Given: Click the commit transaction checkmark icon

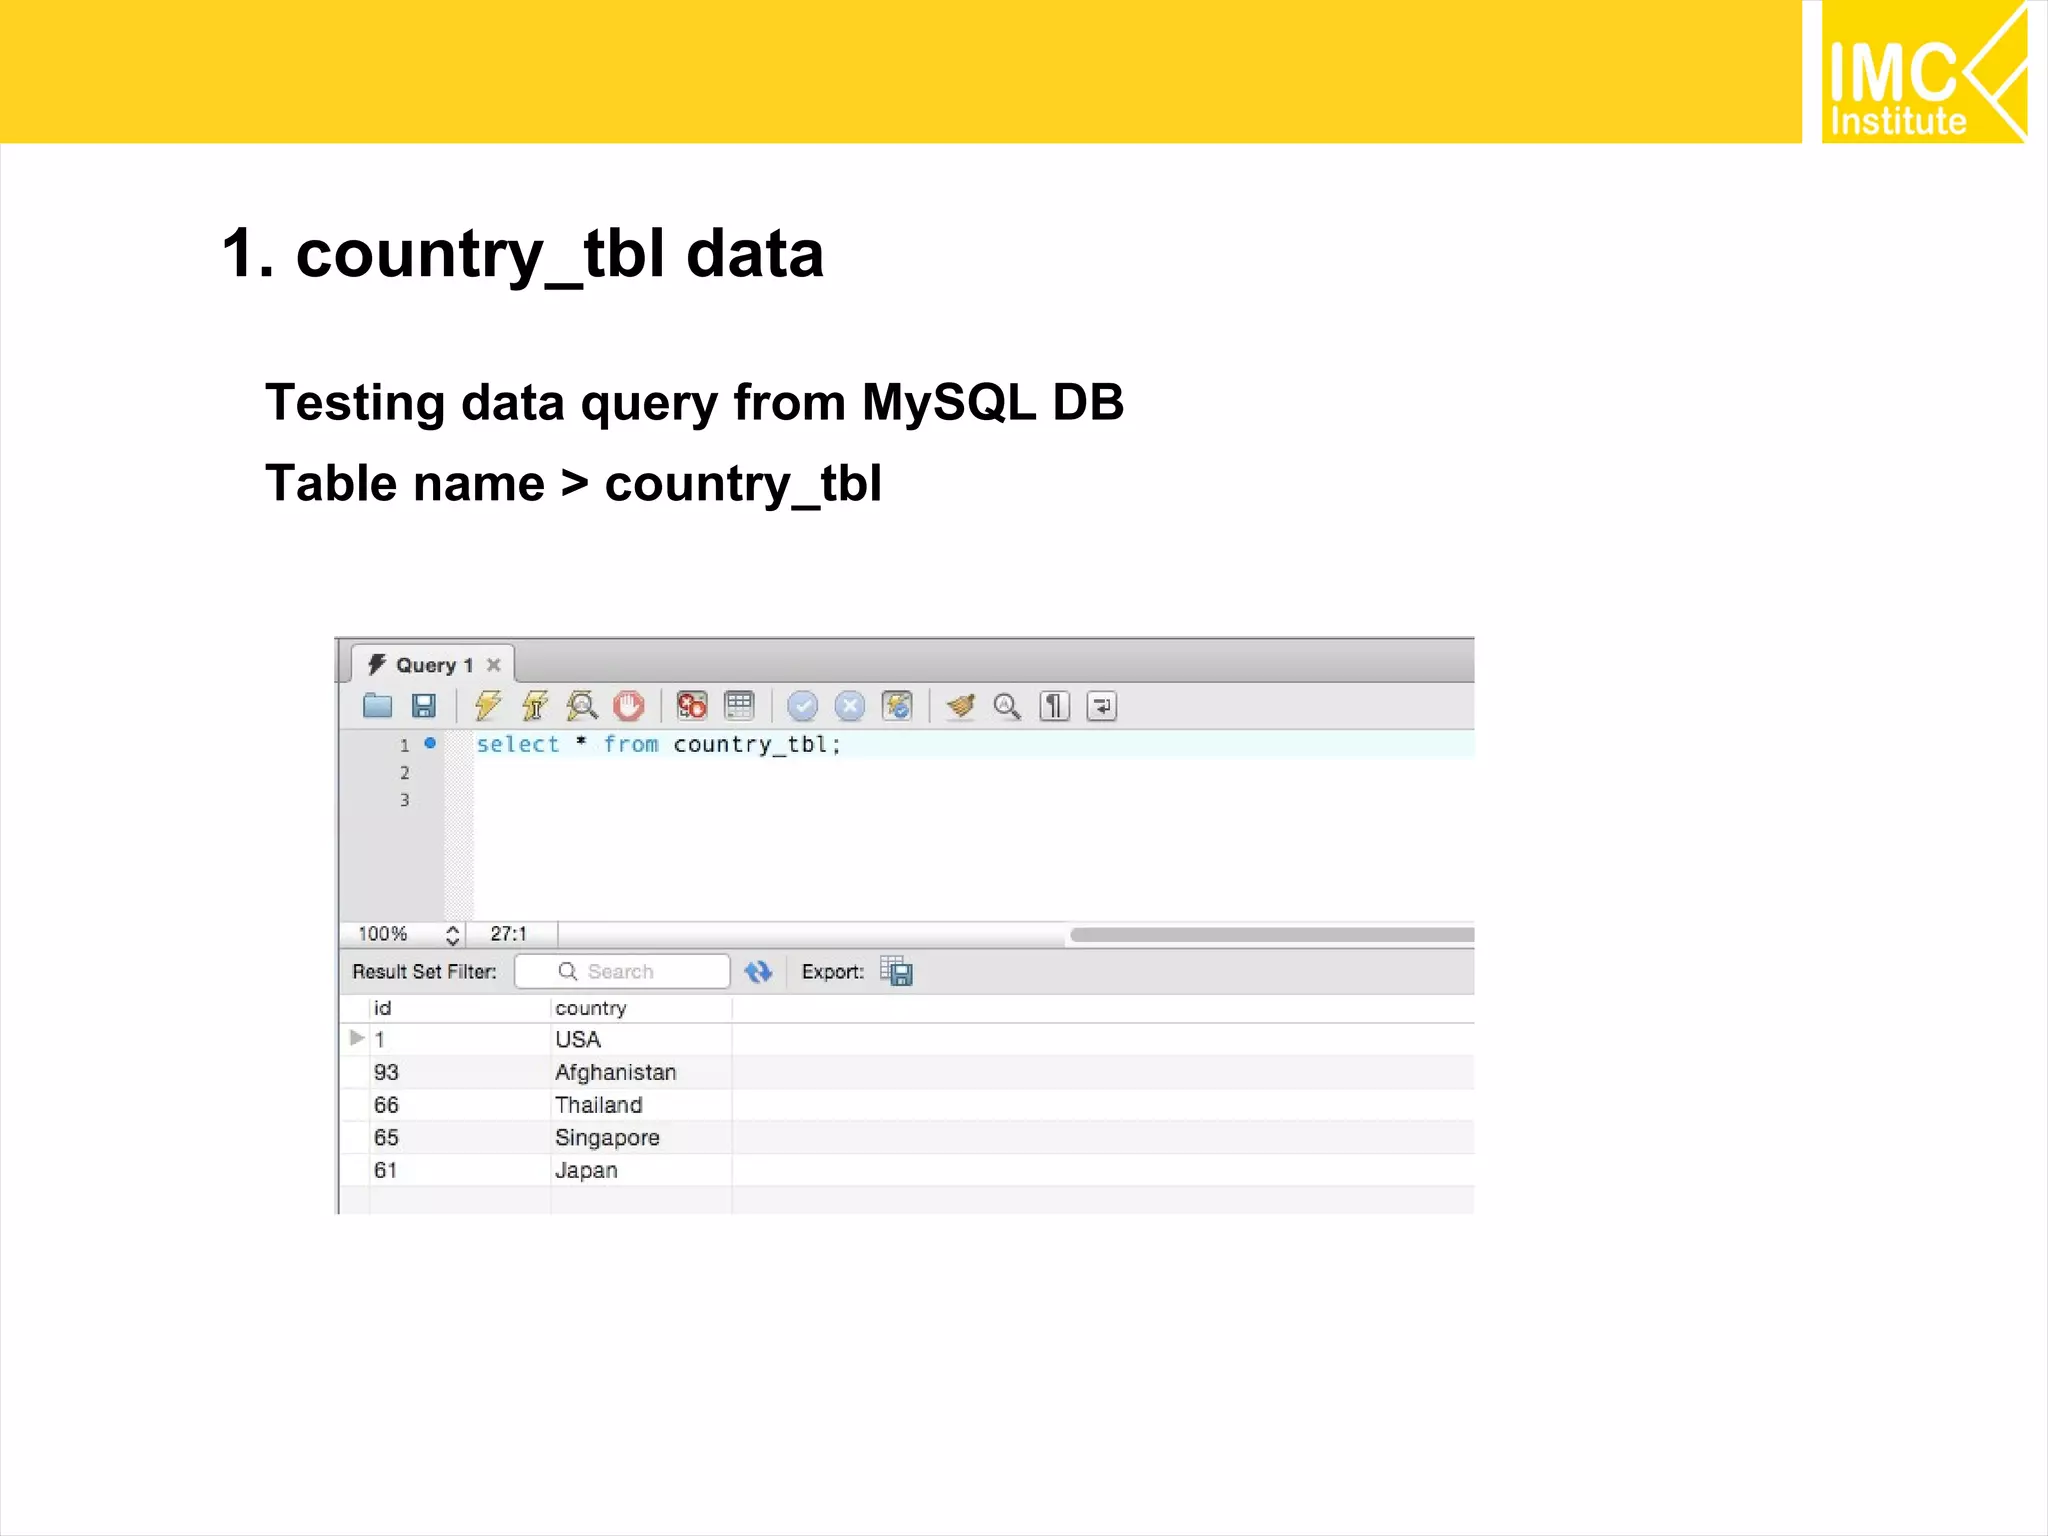Looking at the screenshot, I should 802,706.
